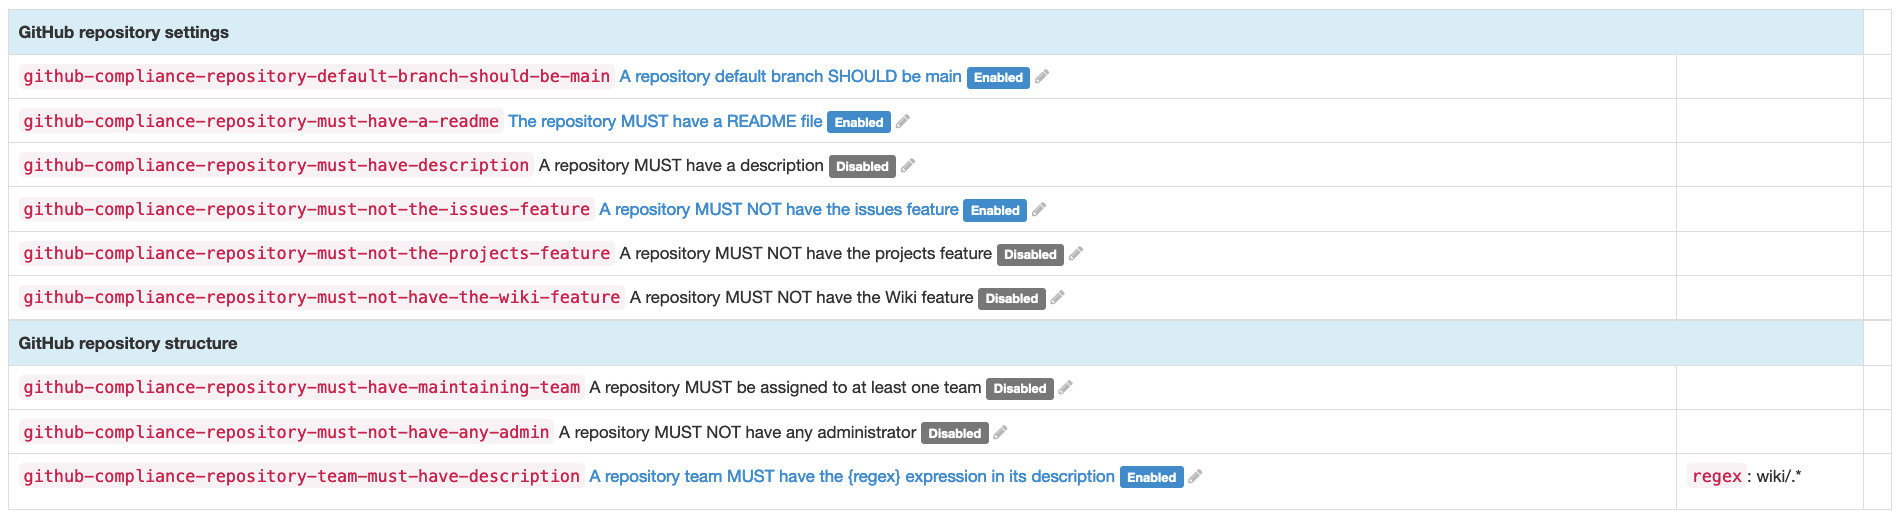This screenshot has width=1899, height=515.
Task: Click the 'wiki/.*' regex value
Action: [1779, 476]
